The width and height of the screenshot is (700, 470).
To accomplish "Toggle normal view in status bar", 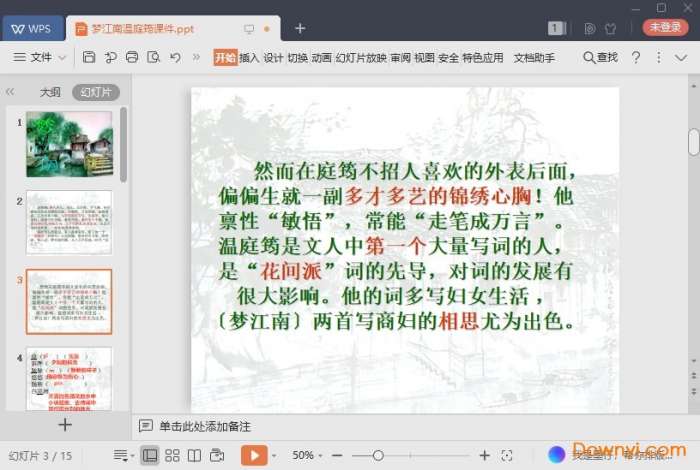I will pyautogui.click(x=150, y=455).
